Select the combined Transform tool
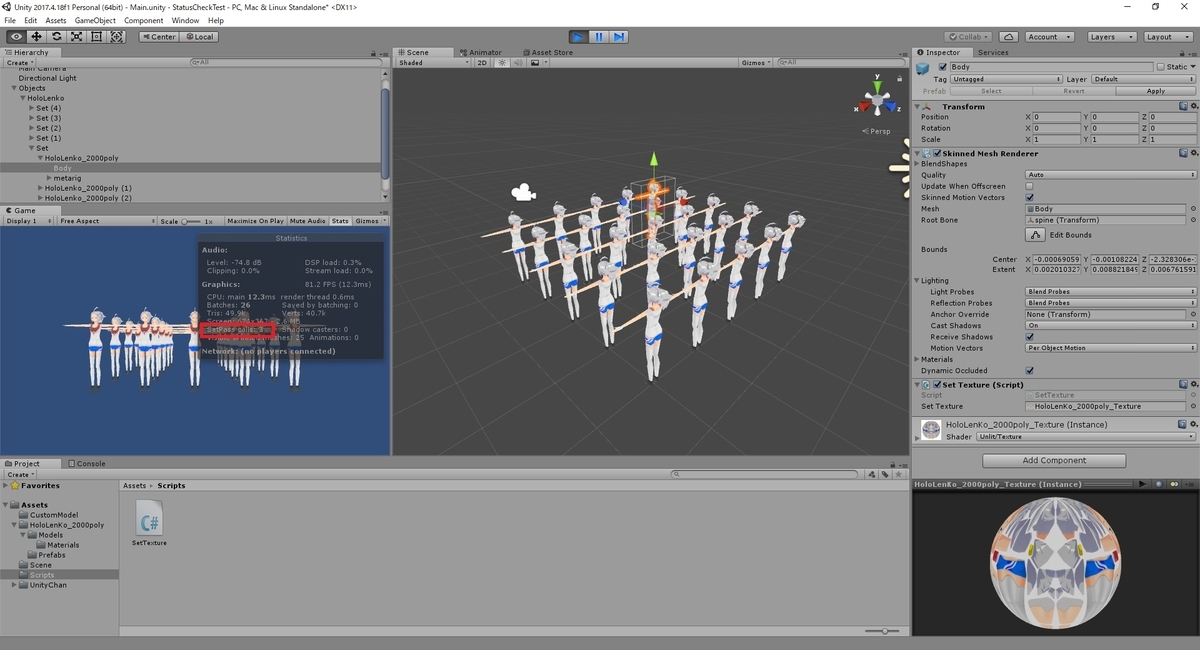 tap(117, 37)
